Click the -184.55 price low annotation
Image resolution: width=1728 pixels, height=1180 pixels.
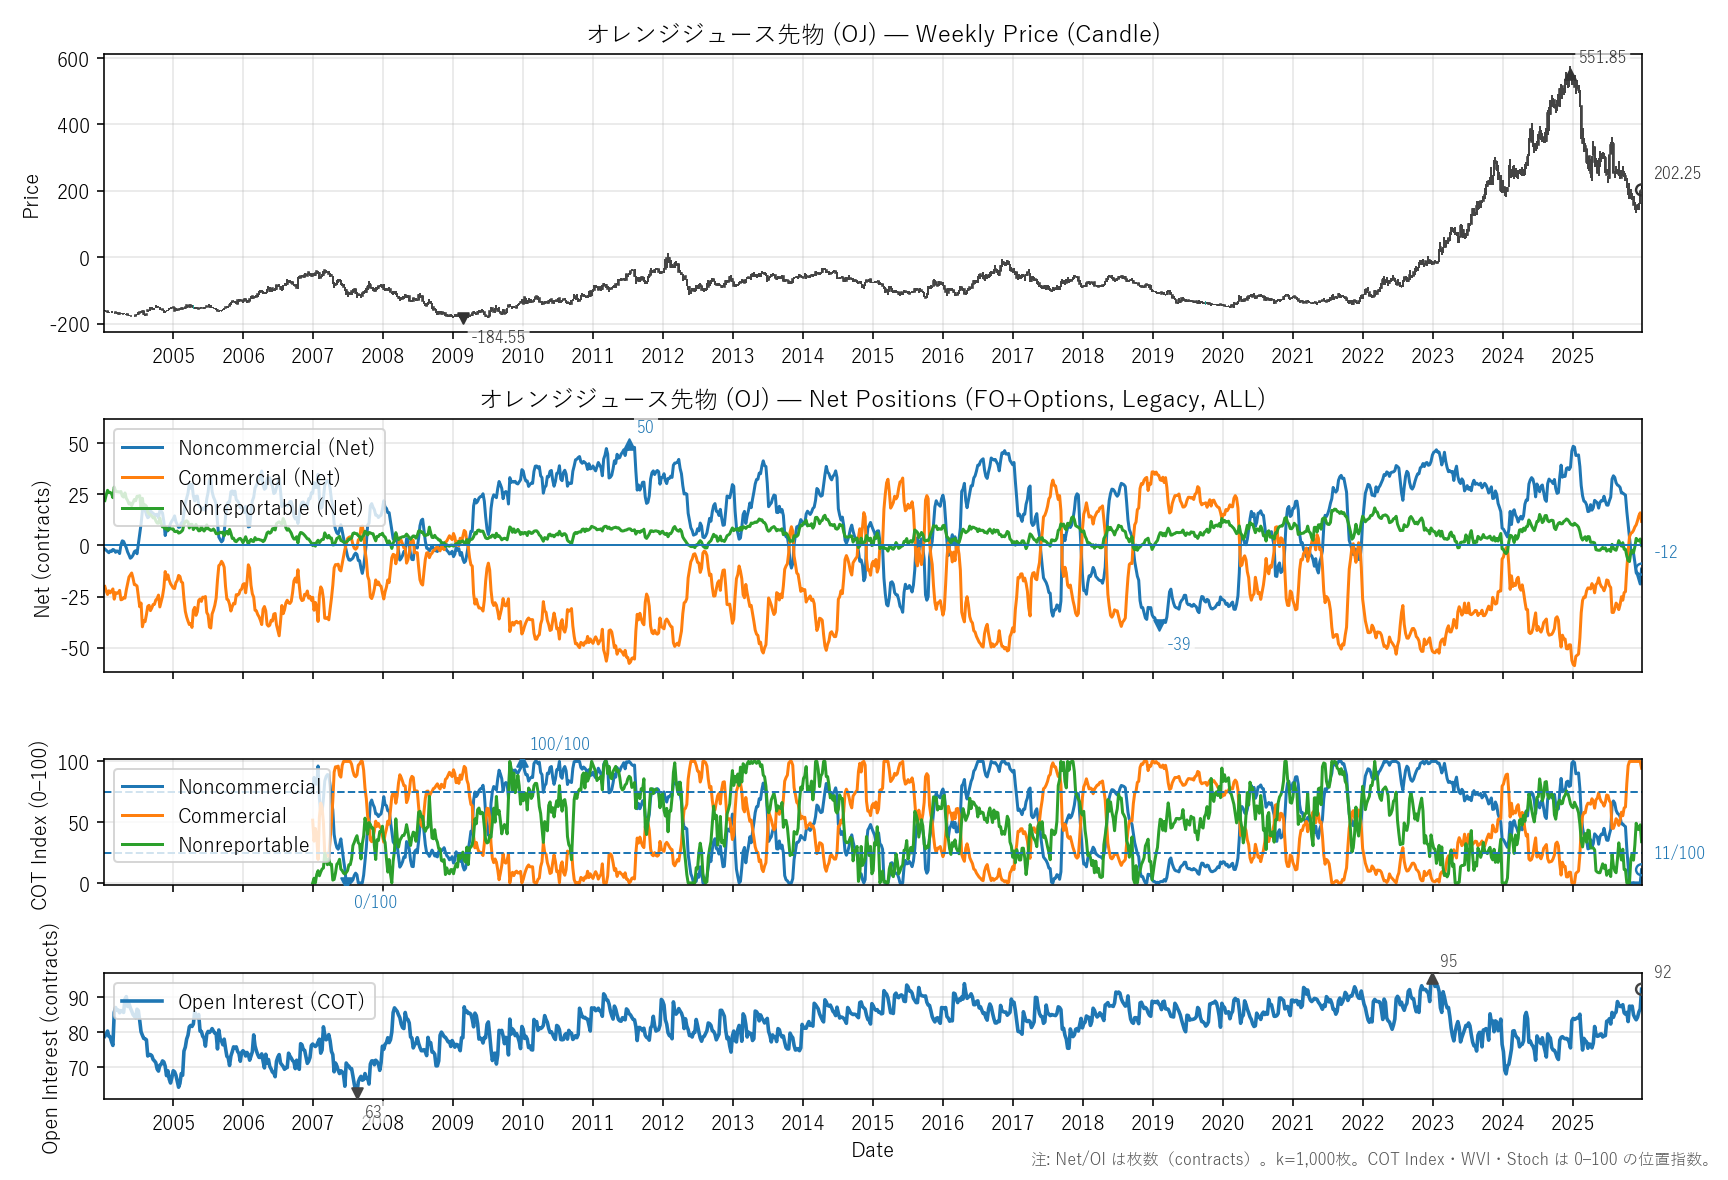tap(498, 337)
